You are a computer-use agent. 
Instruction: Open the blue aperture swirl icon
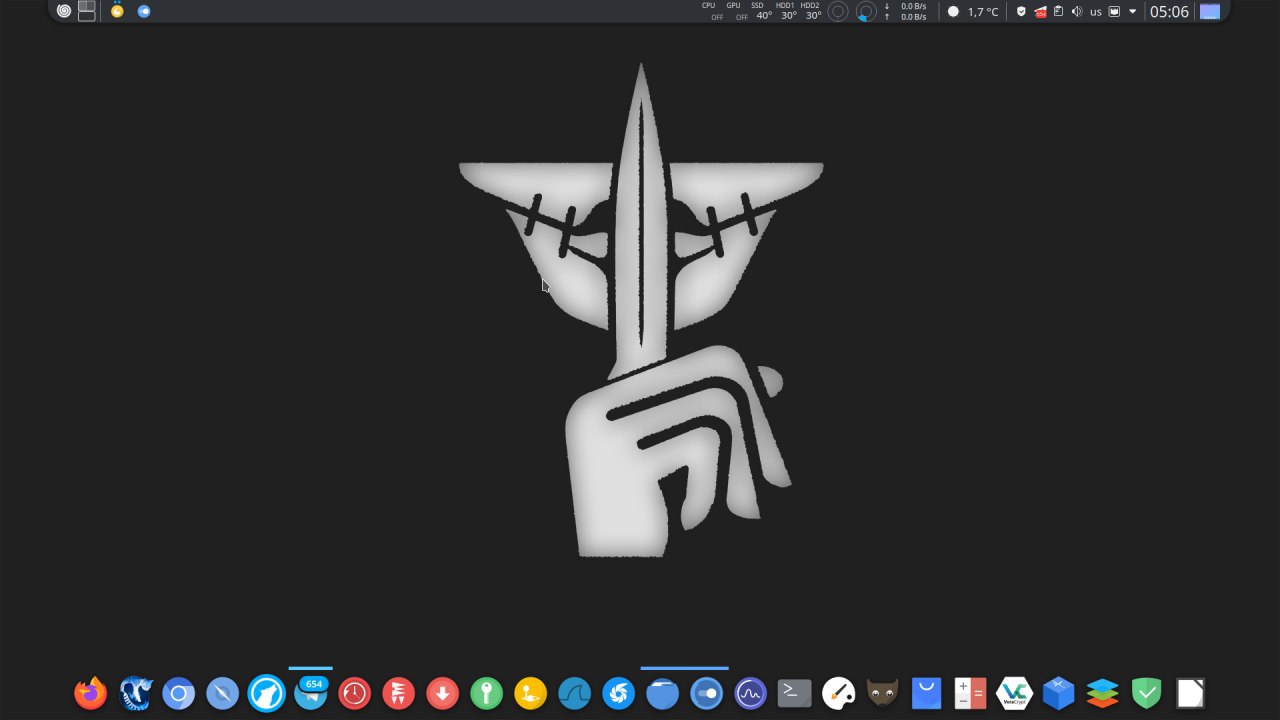click(x=619, y=693)
